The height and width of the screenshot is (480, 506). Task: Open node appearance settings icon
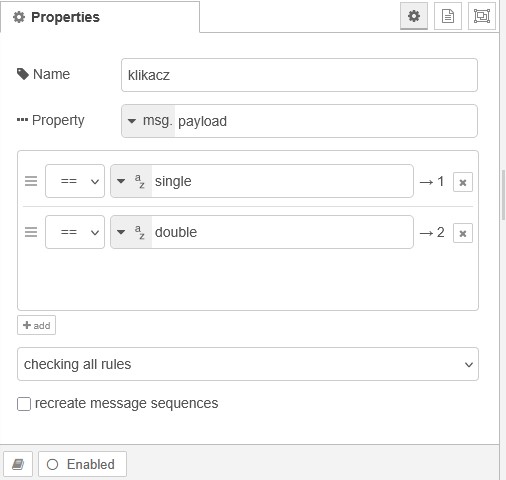click(x=482, y=16)
